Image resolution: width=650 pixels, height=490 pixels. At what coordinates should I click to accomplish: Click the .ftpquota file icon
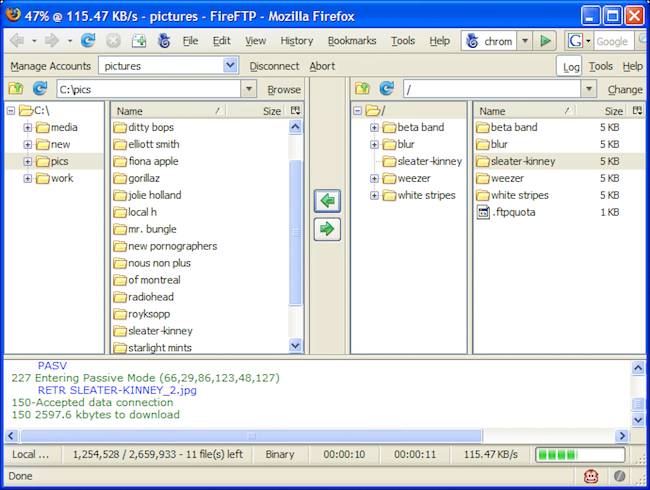point(483,212)
